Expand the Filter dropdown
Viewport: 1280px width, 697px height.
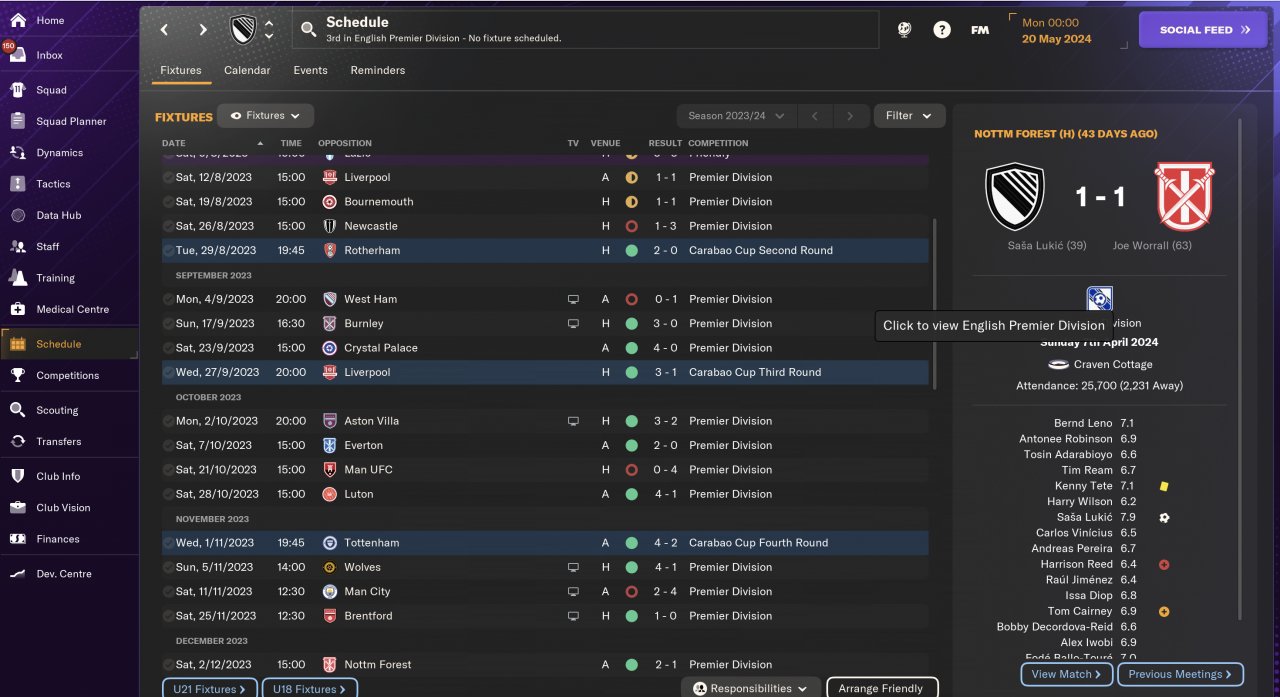pyautogui.click(x=909, y=116)
